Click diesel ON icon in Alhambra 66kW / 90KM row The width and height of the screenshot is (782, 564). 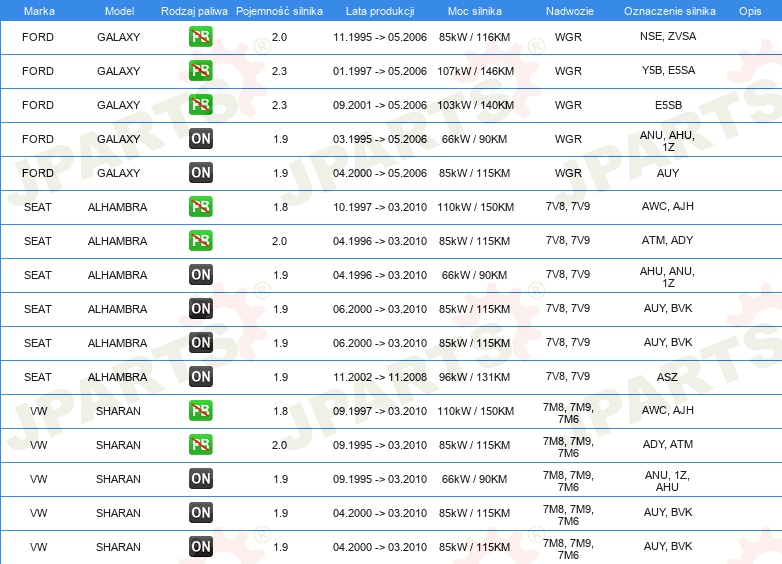[x=200, y=274]
